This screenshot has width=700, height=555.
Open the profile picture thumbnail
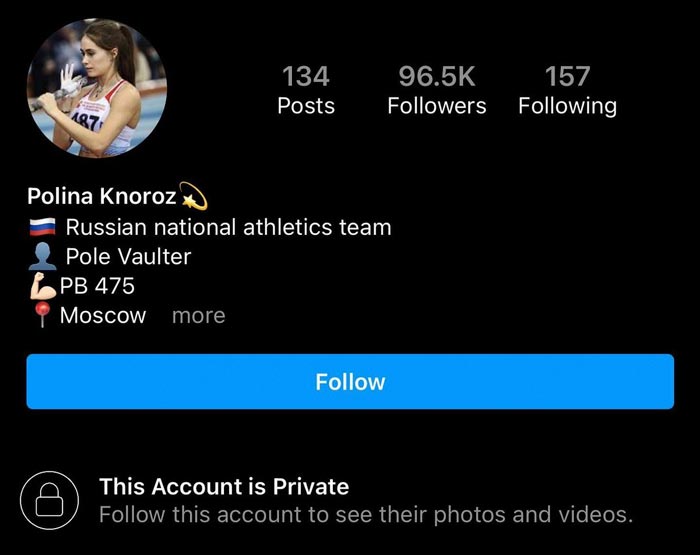tap(97, 88)
